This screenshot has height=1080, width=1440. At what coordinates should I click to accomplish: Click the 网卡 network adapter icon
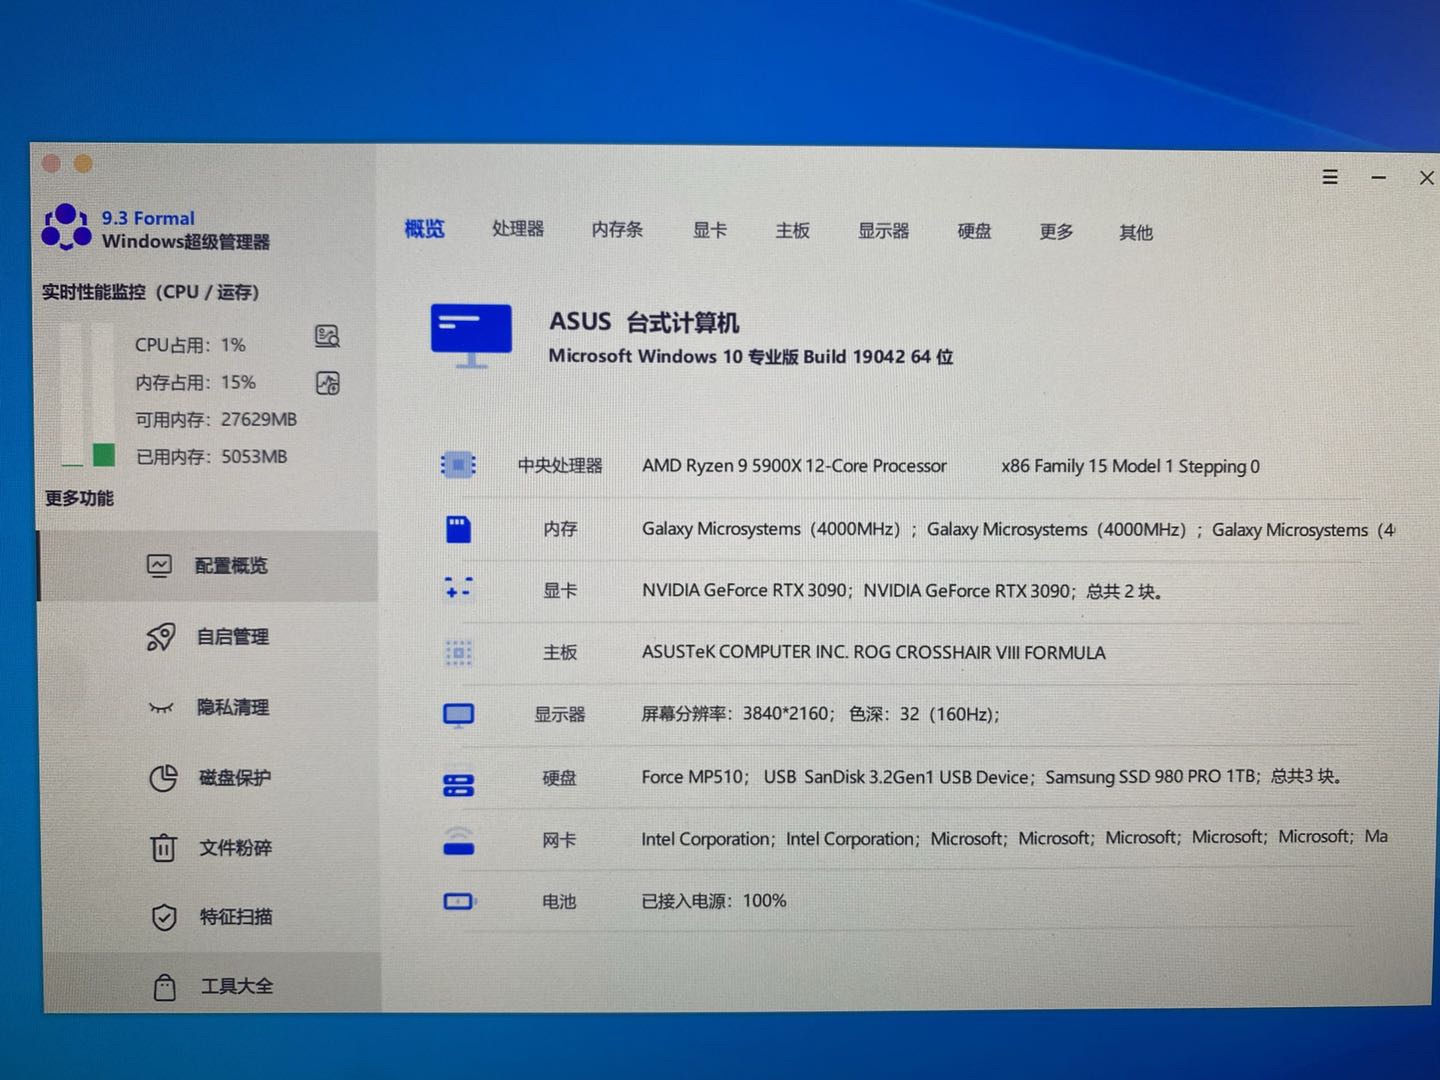click(x=458, y=842)
